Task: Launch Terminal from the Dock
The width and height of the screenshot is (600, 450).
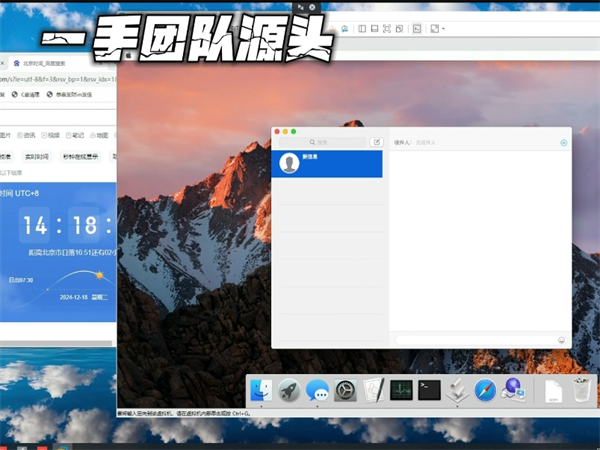Action: click(430, 390)
